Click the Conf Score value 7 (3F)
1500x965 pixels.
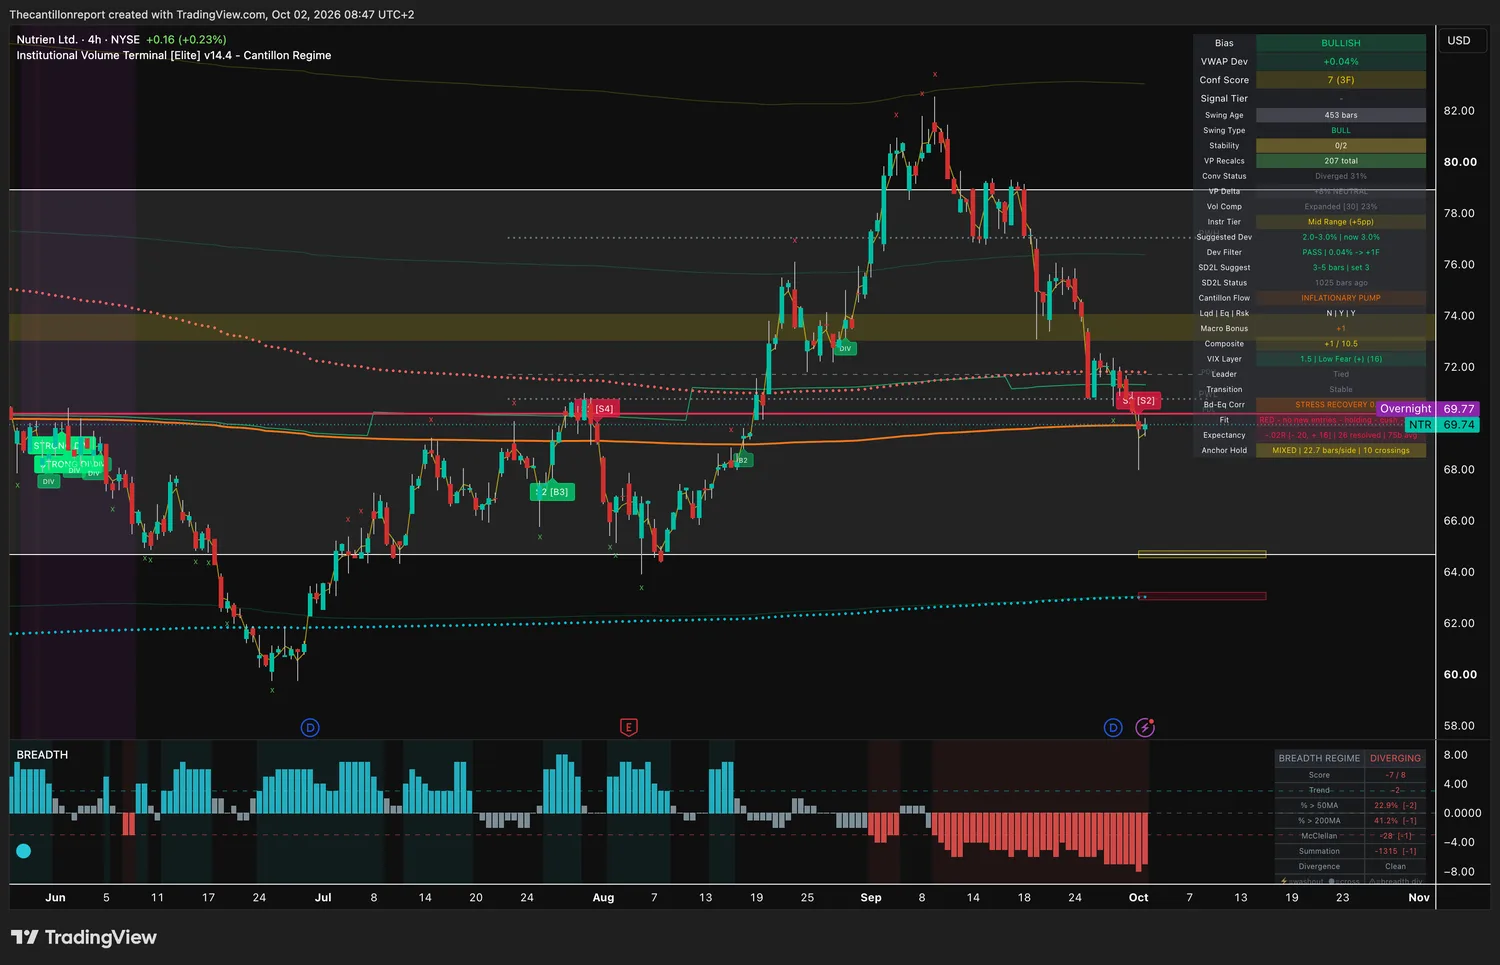point(1341,80)
